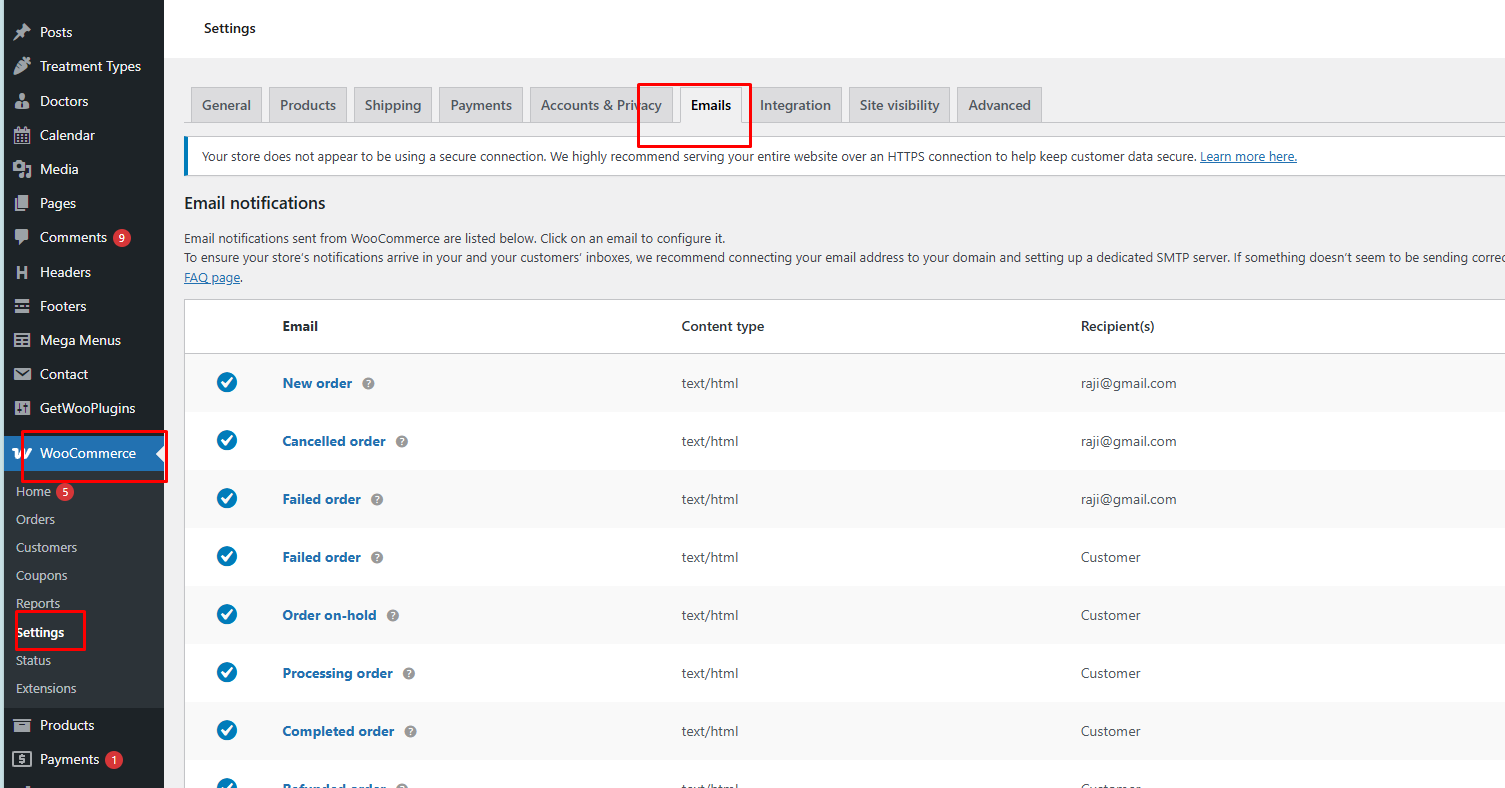1505x788 pixels.
Task: Click the Doctors person icon
Action: (22, 101)
